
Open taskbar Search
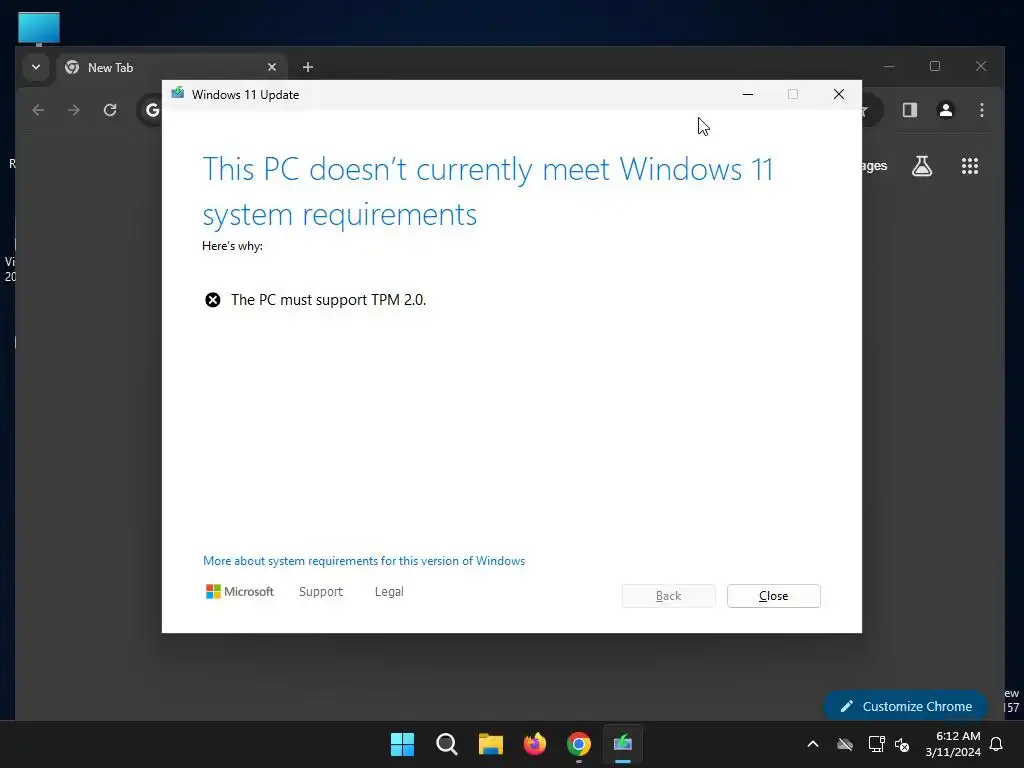click(447, 744)
